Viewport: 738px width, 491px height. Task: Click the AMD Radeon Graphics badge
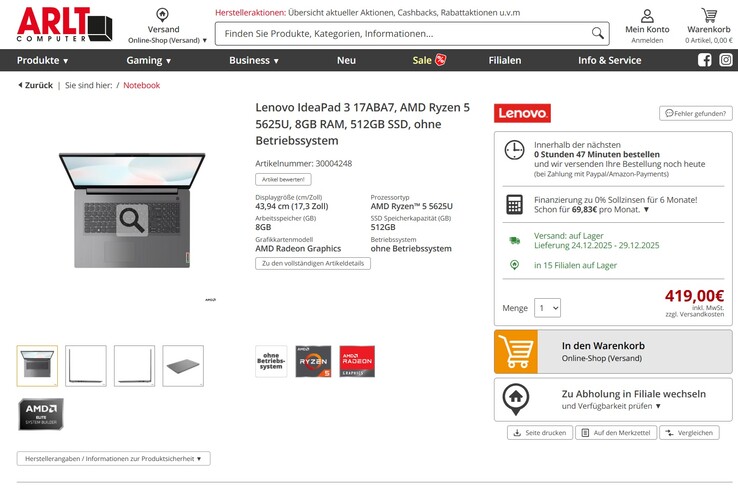tap(357, 361)
